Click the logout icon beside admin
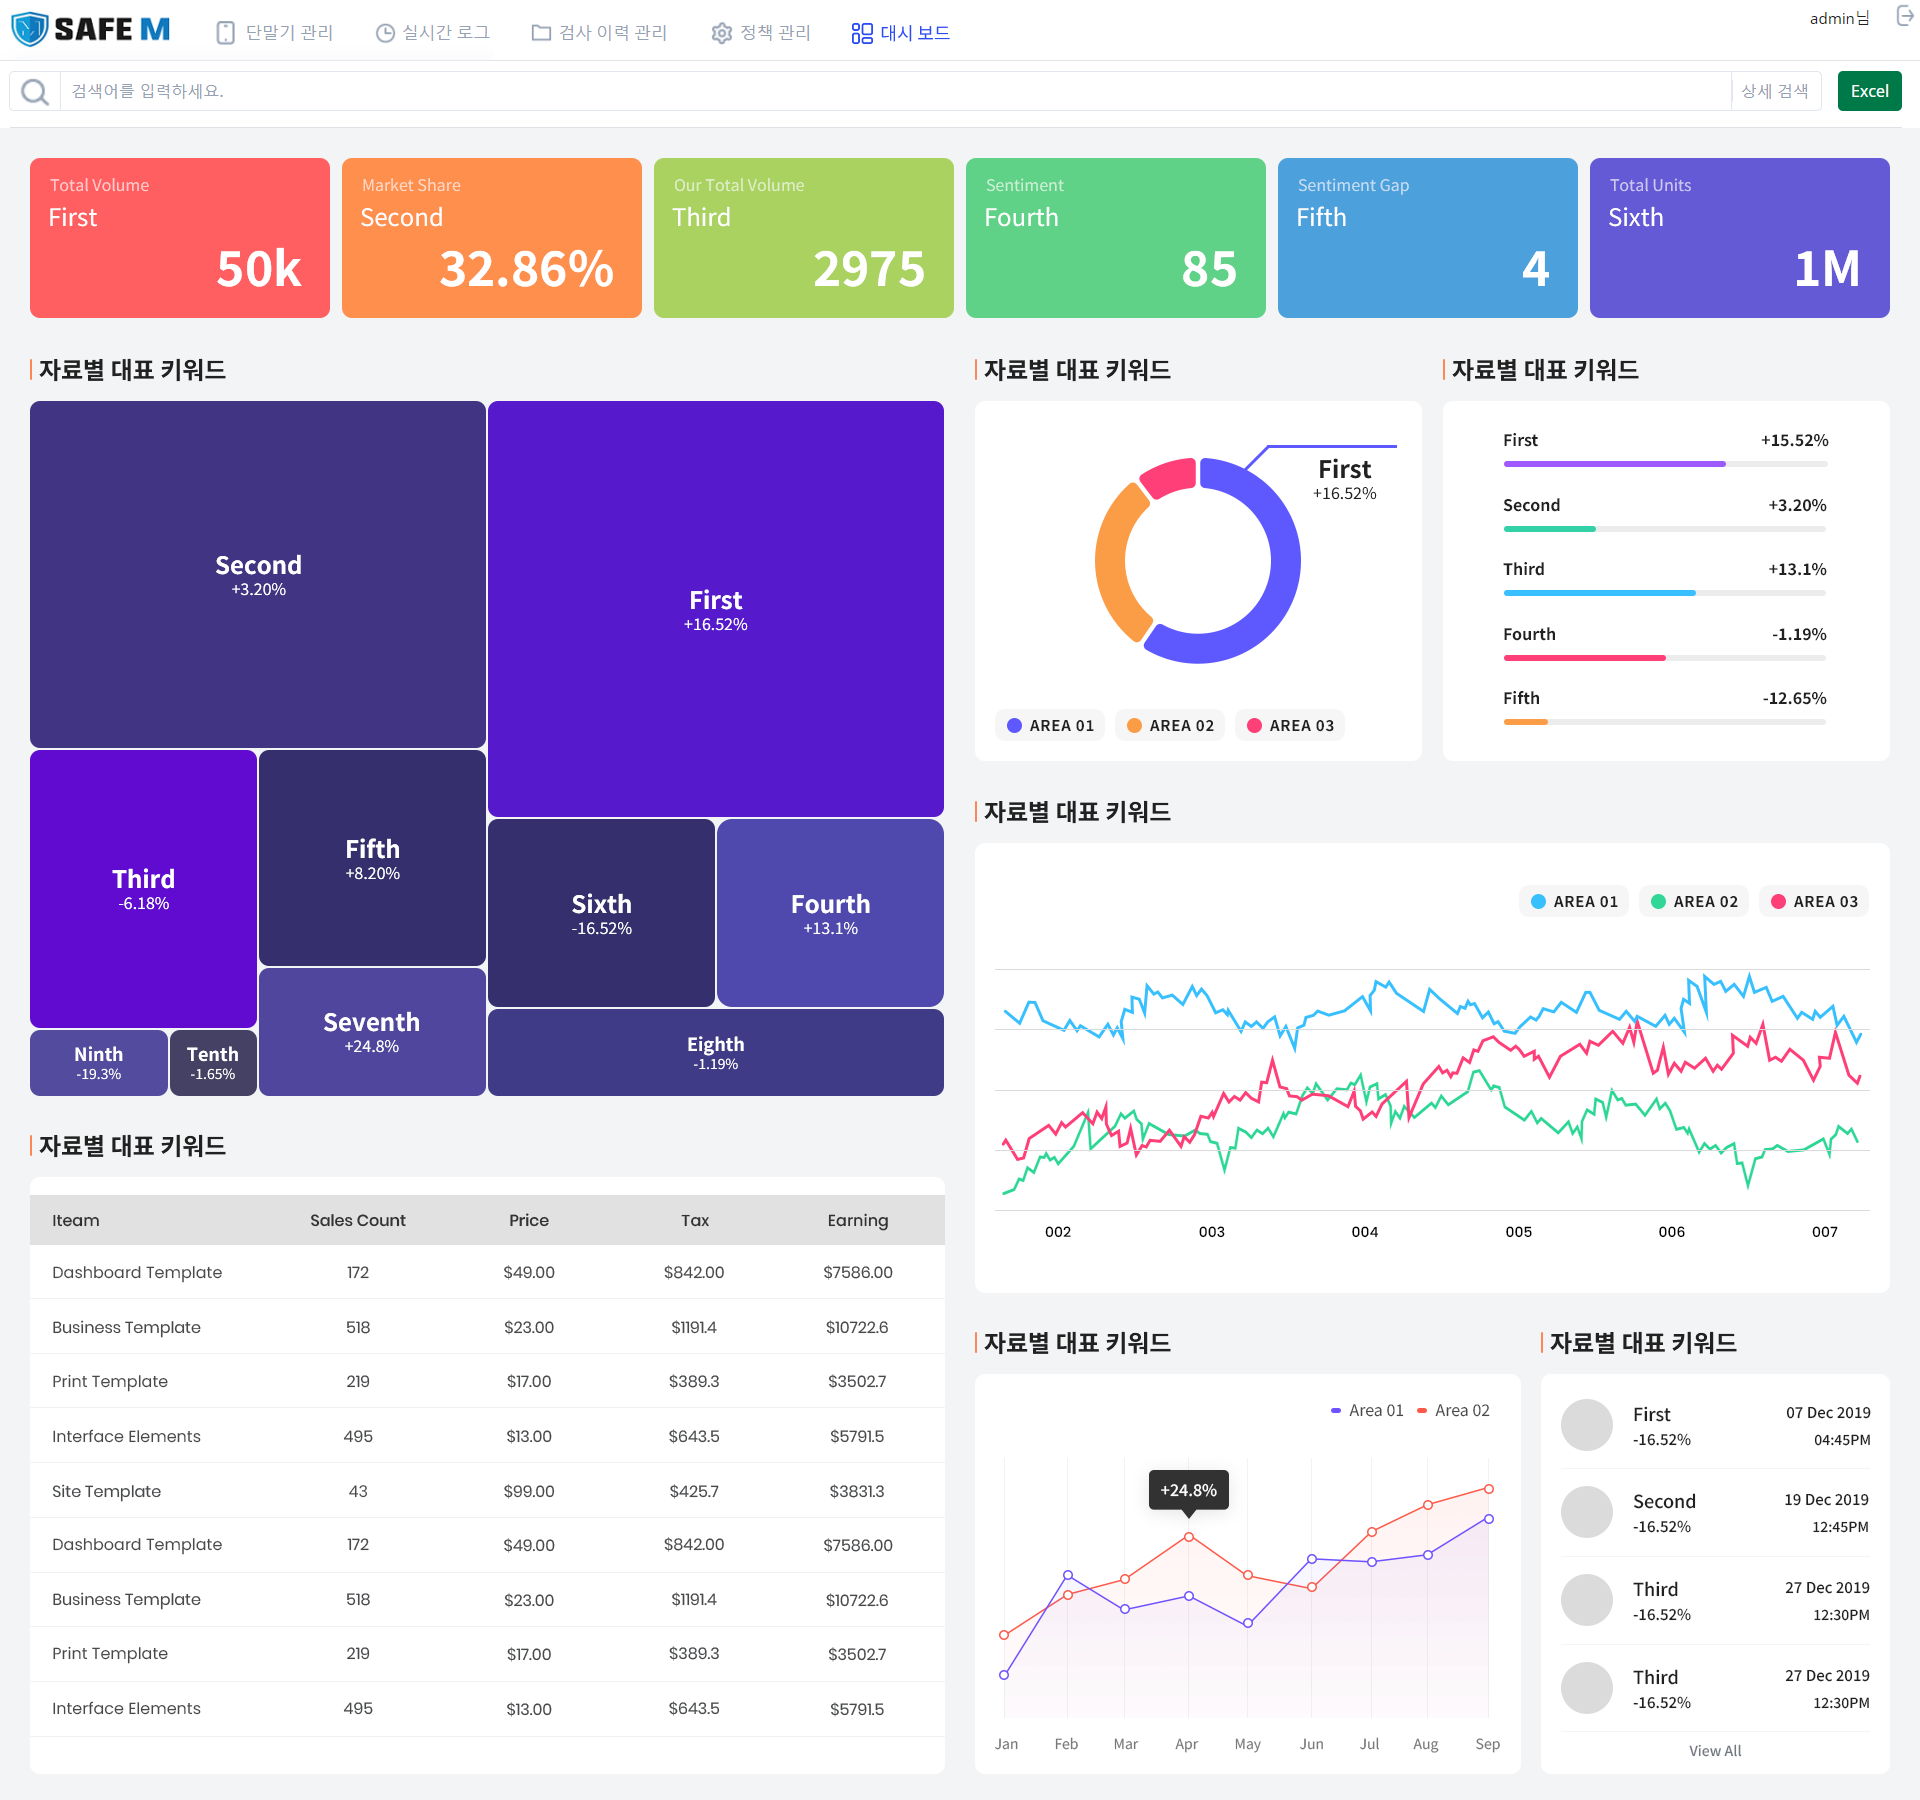 (1904, 17)
